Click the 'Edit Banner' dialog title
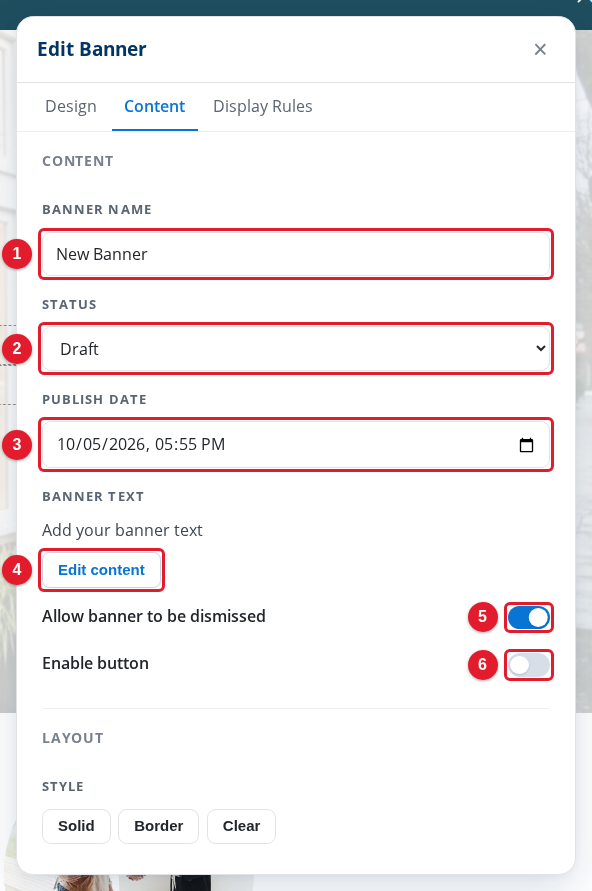The height and width of the screenshot is (891, 592). click(92, 49)
